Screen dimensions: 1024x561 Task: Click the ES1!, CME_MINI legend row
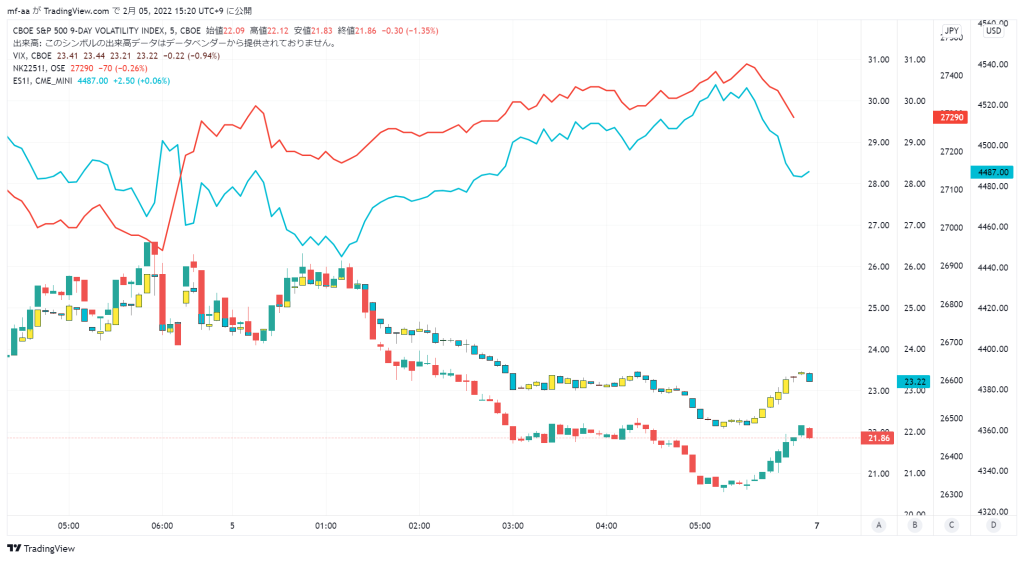[91, 81]
